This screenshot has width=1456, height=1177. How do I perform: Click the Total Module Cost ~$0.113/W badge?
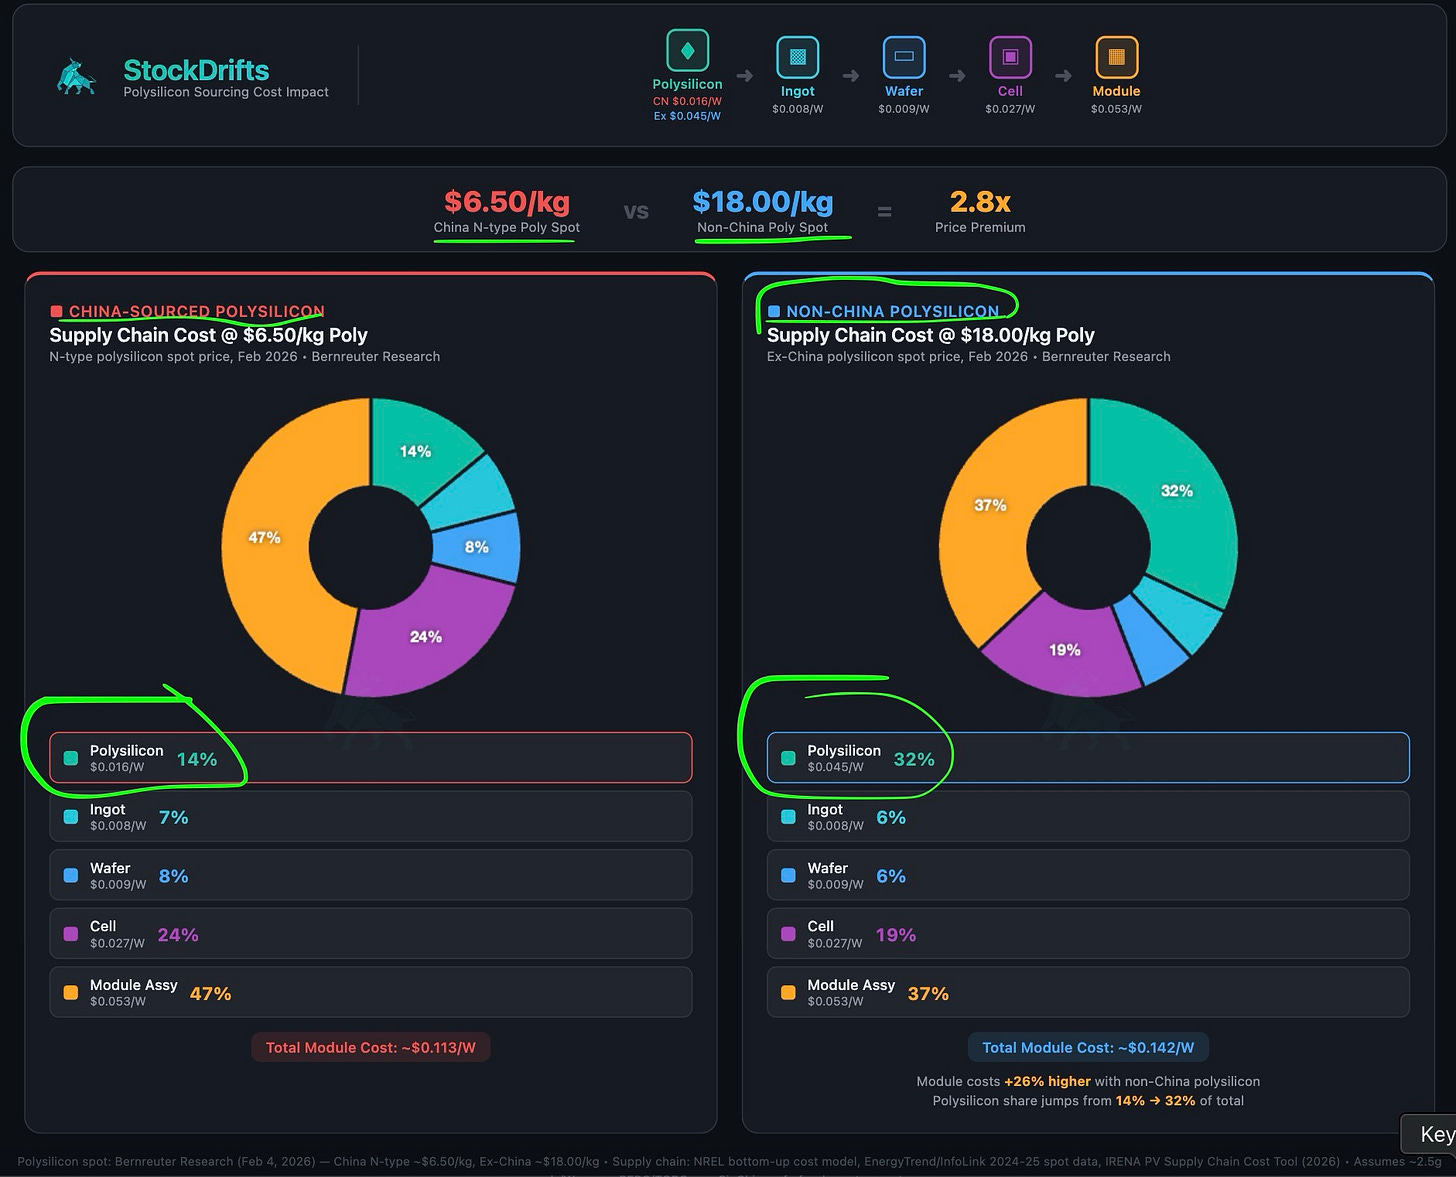point(371,1047)
